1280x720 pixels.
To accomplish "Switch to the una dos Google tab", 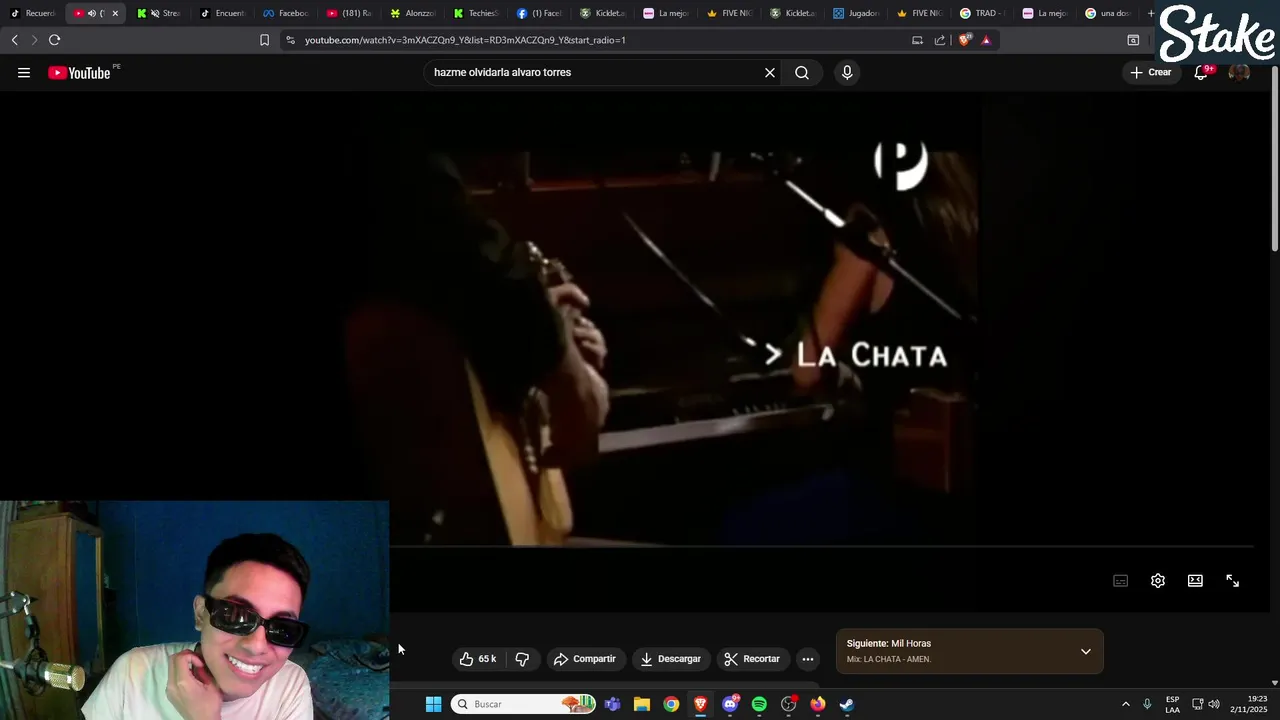I will coord(1108,13).
